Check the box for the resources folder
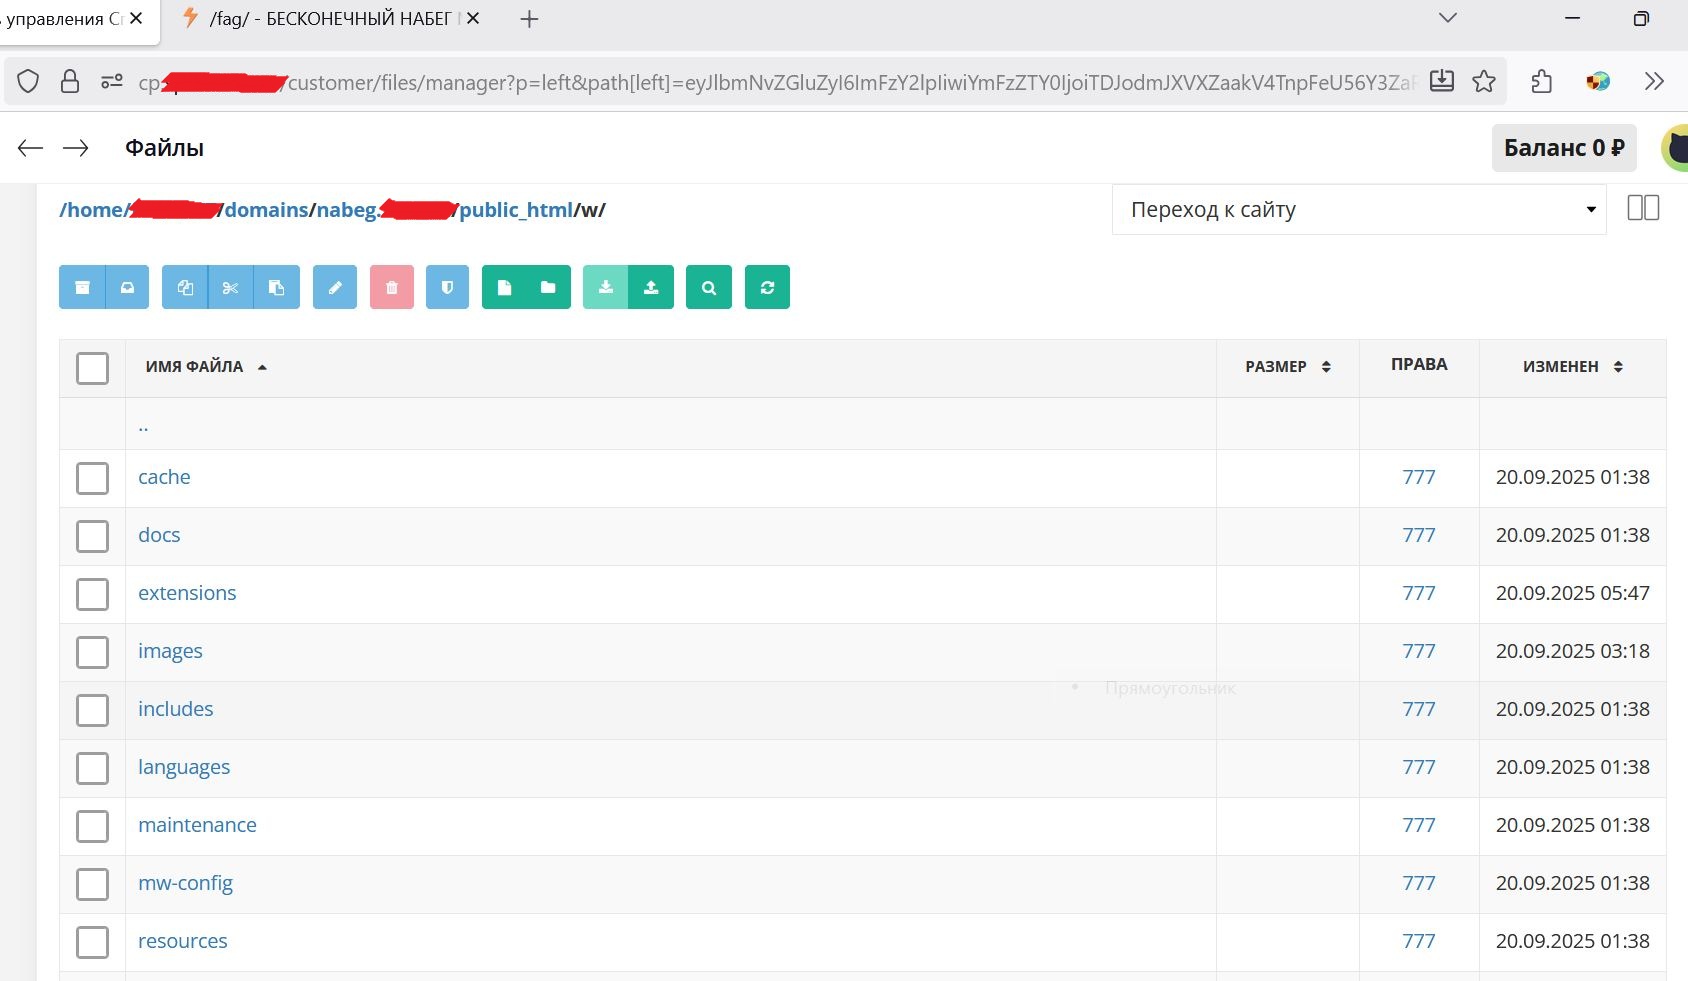This screenshot has height=981, width=1688. click(x=92, y=942)
